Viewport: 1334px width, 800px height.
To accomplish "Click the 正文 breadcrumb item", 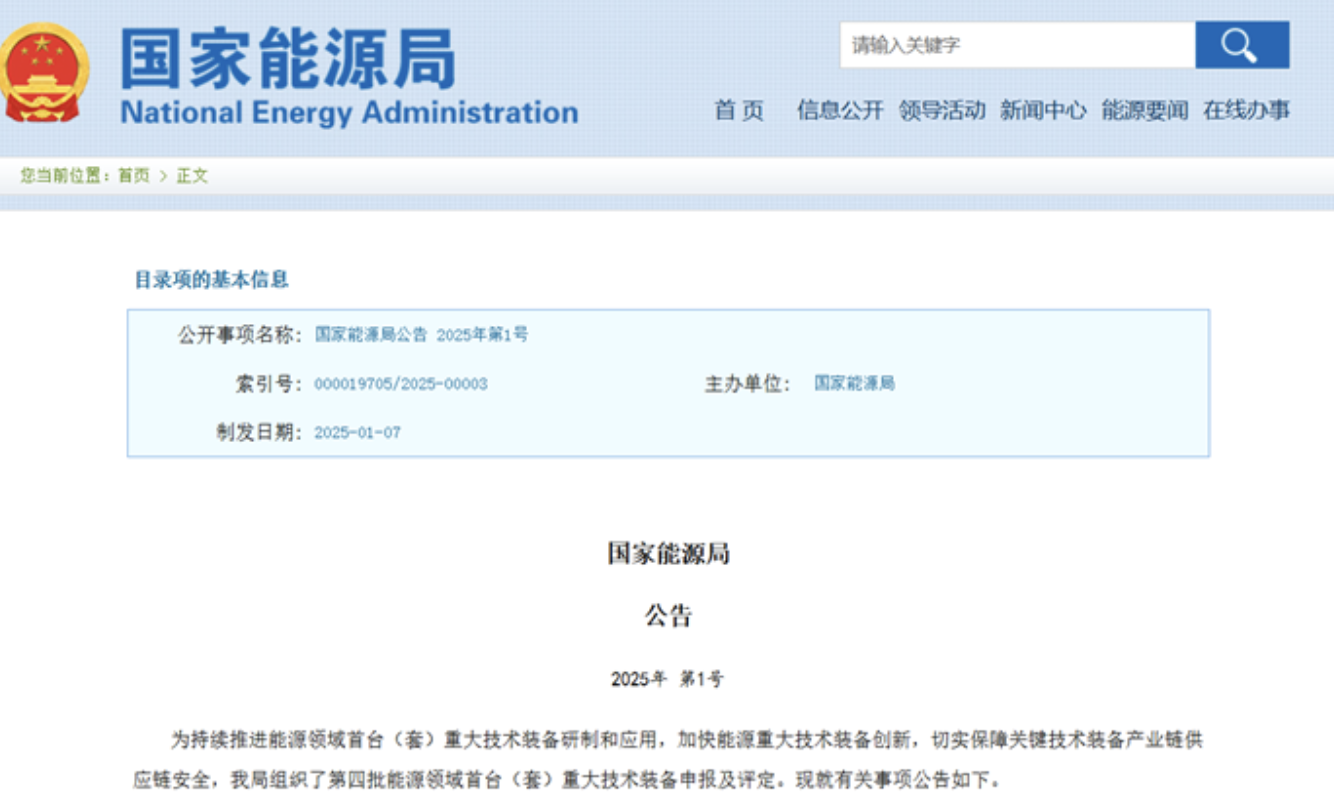I will [192, 176].
